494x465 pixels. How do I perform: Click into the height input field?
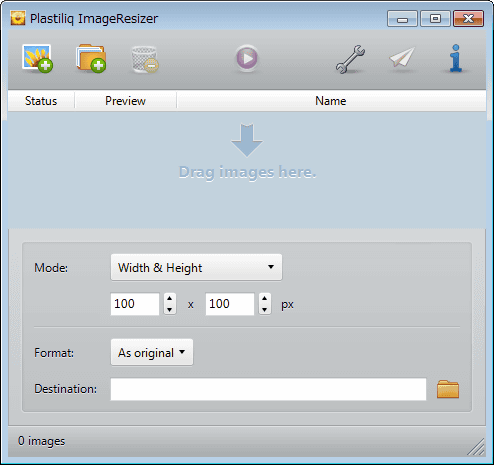230,304
